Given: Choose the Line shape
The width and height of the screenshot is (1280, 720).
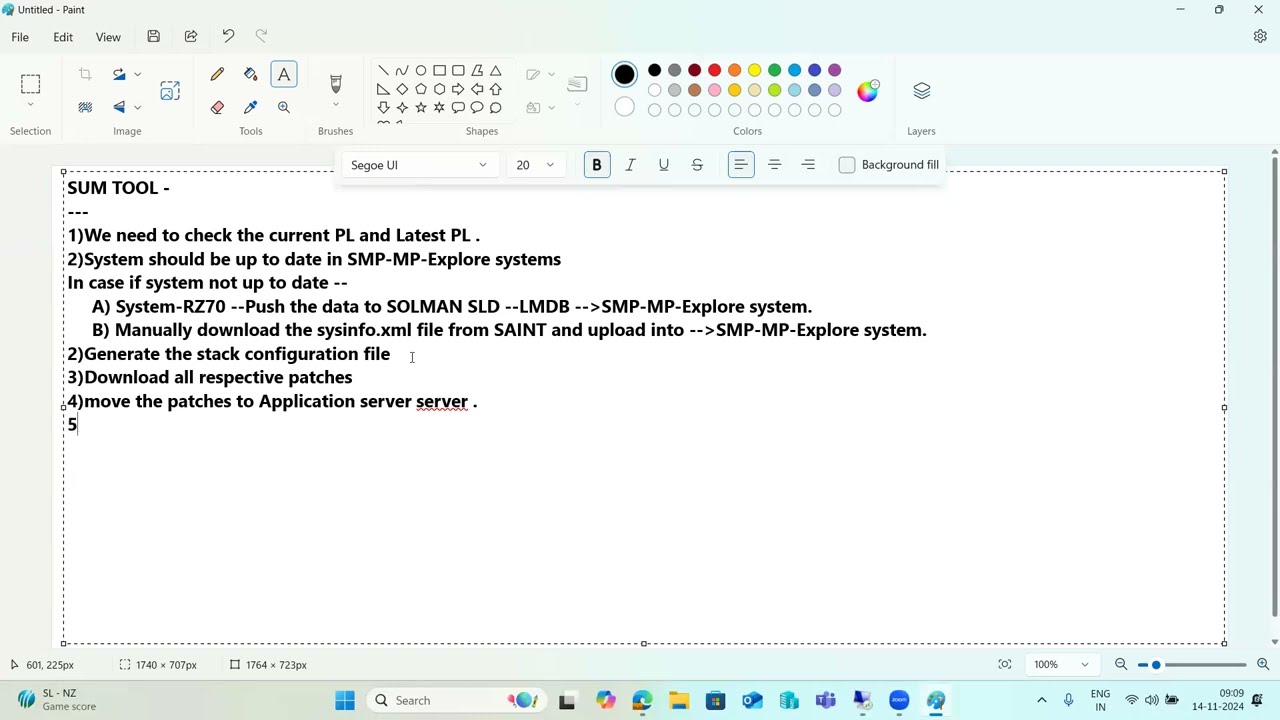Looking at the screenshot, I should tap(383, 70).
